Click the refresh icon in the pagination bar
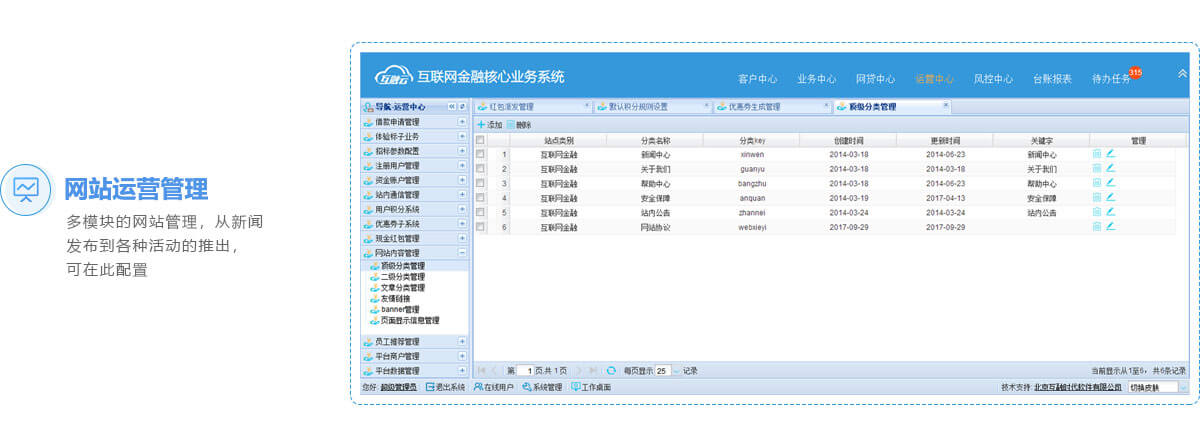Image resolution: width=1200 pixels, height=428 pixels. 611,370
